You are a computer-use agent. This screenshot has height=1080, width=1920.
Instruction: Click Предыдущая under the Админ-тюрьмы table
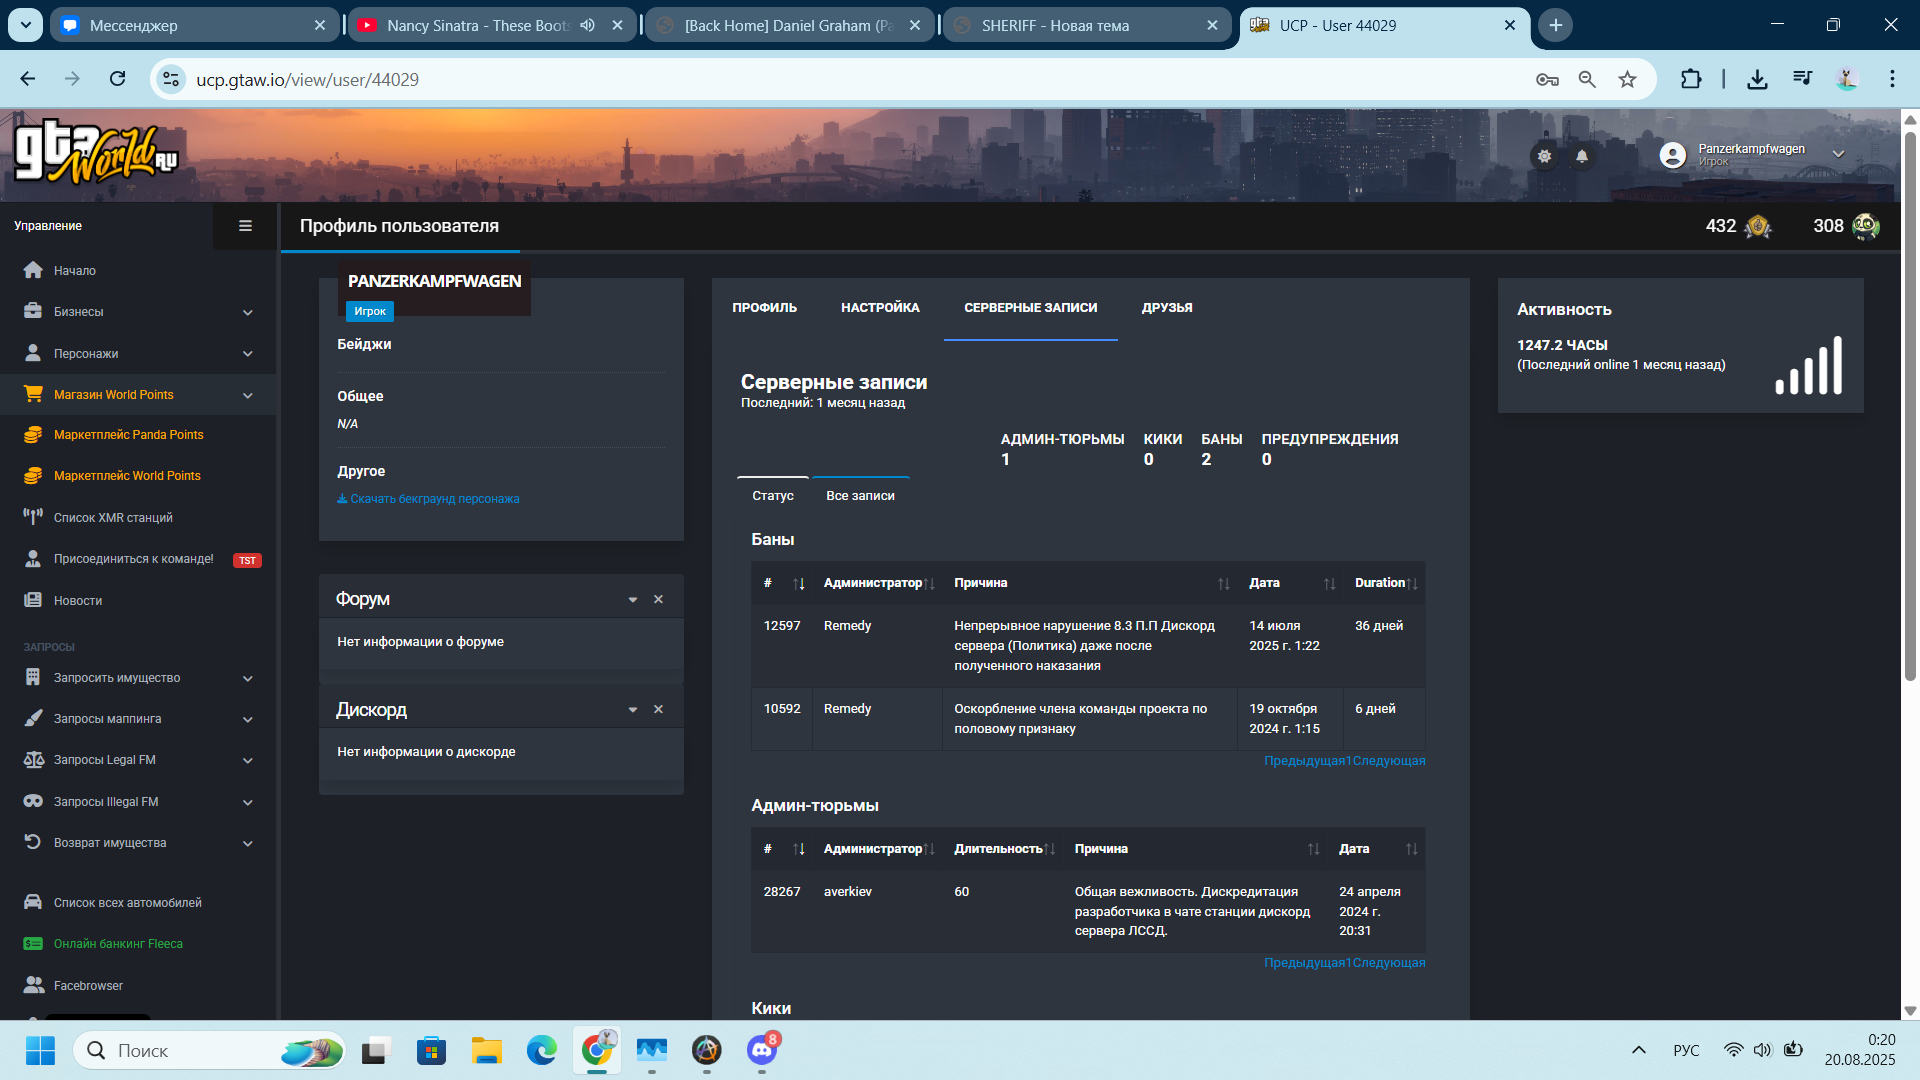click(1304, 963)
